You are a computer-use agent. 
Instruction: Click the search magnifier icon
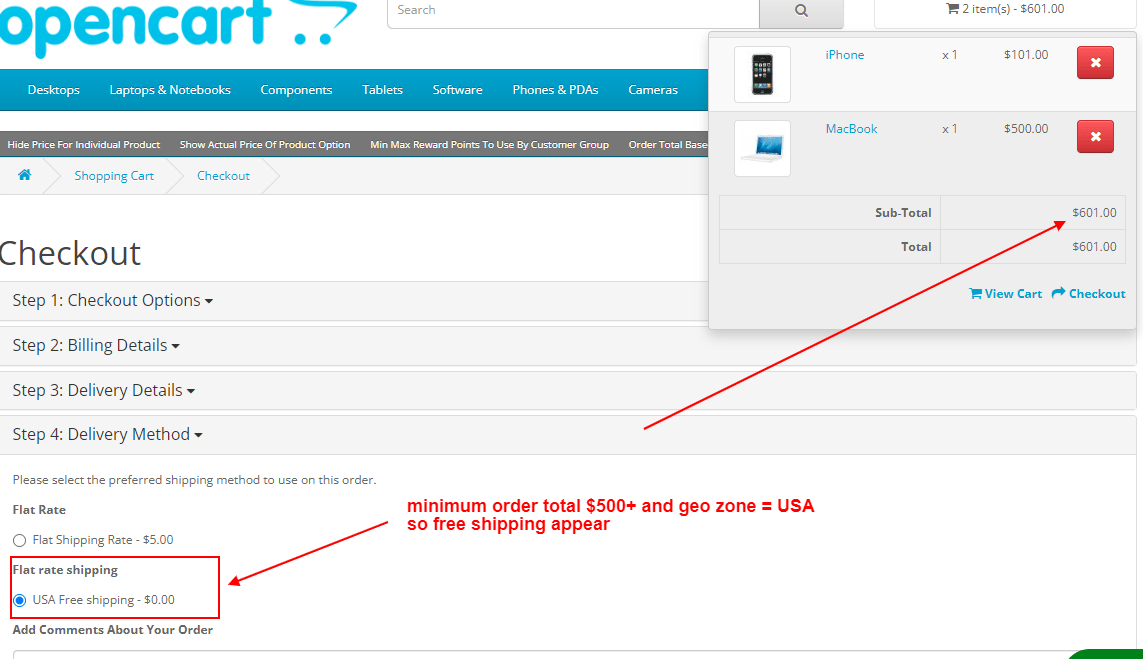pyautogui.click(x=800, y=9)
